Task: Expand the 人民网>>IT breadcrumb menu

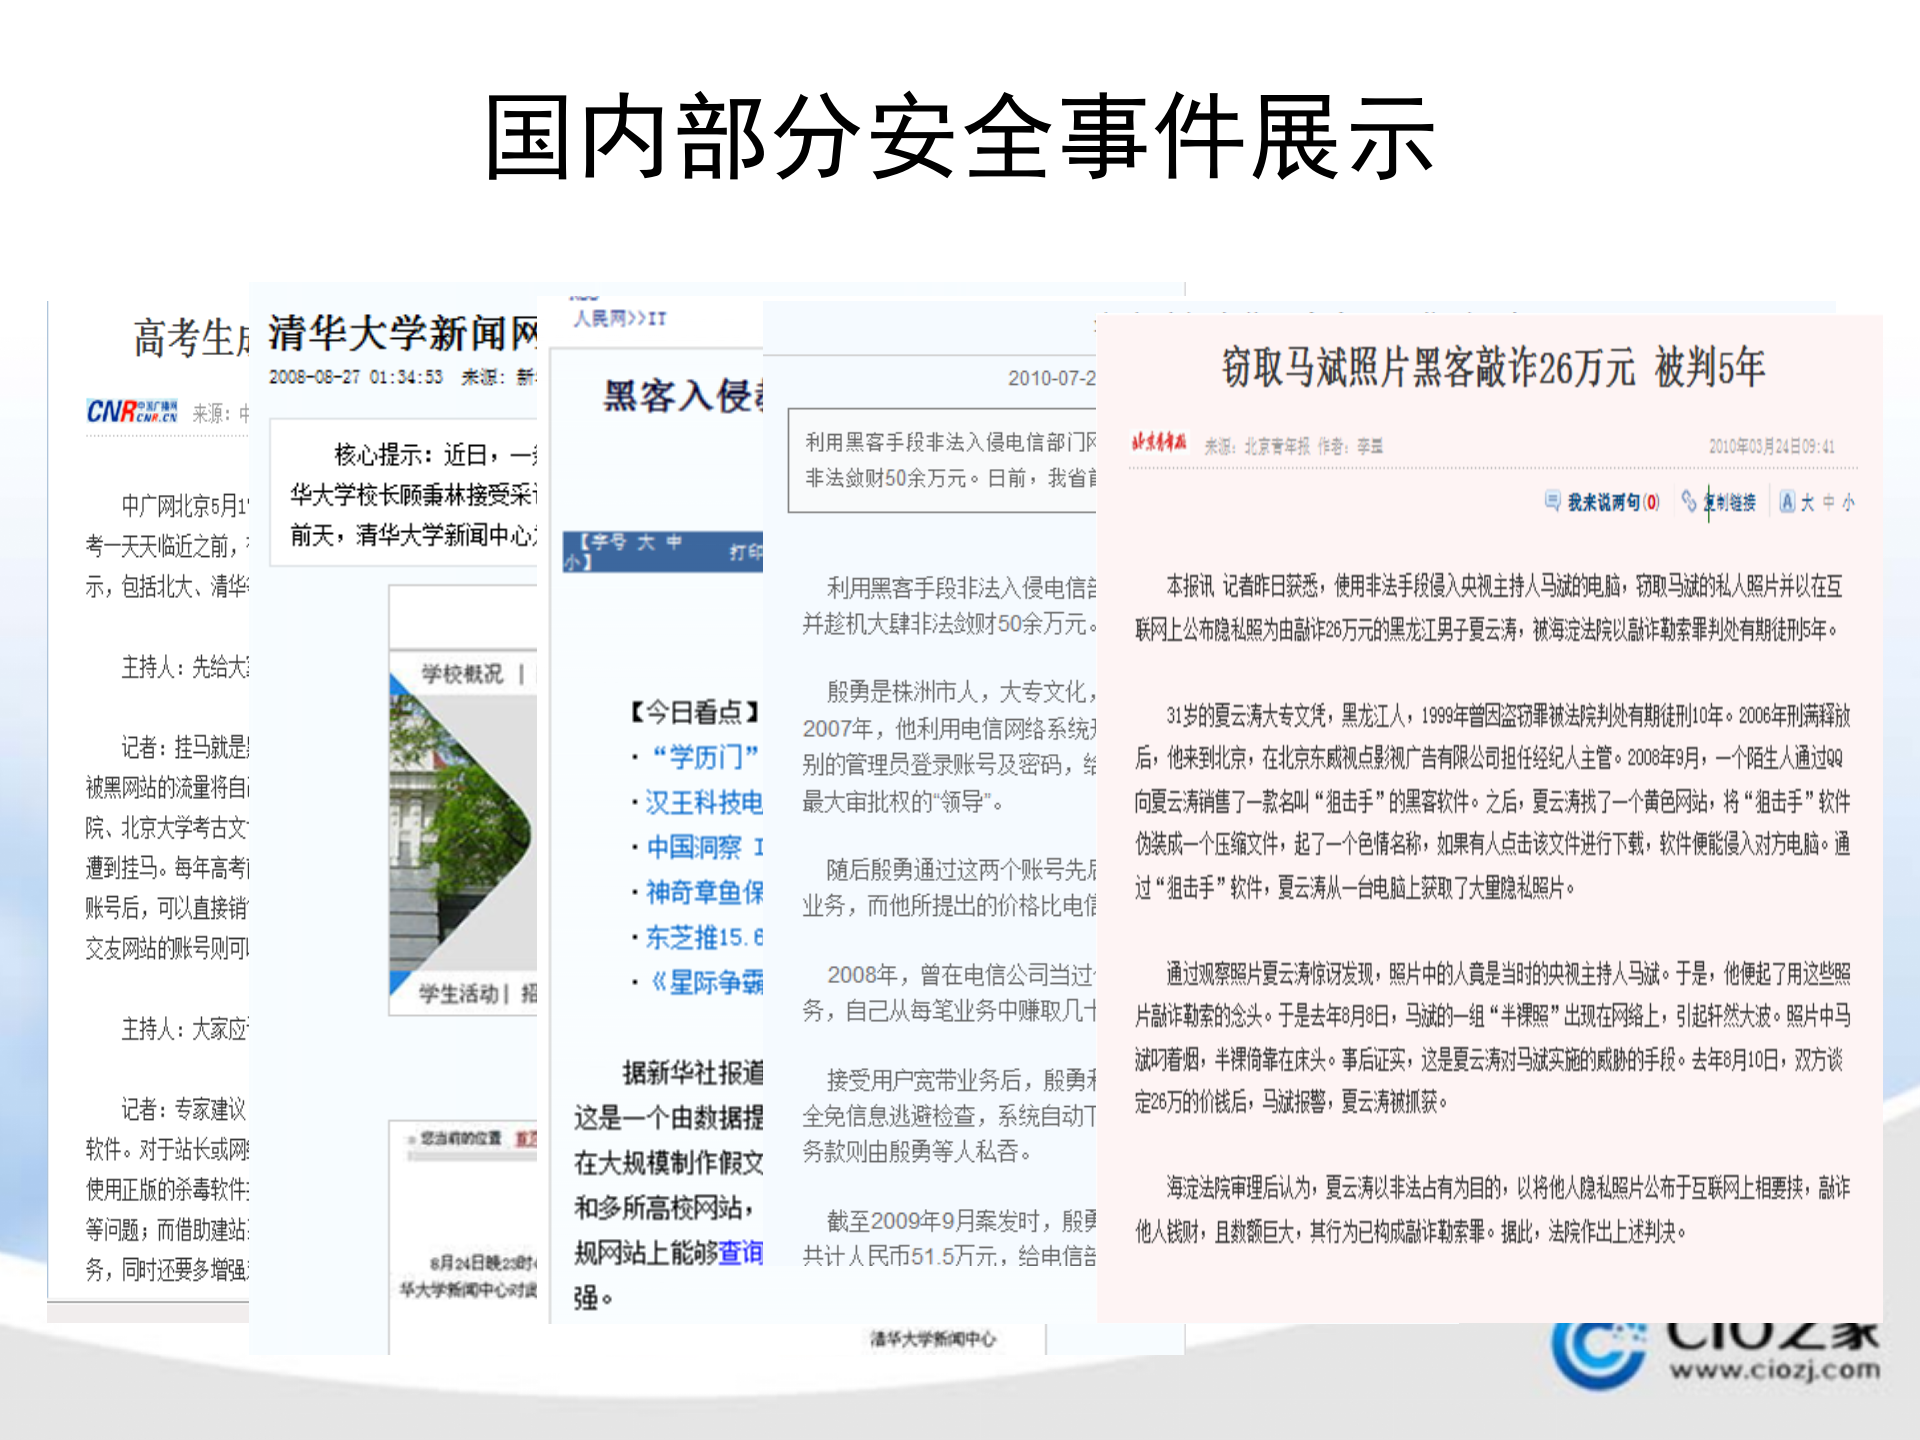Action: coord(620,320)
